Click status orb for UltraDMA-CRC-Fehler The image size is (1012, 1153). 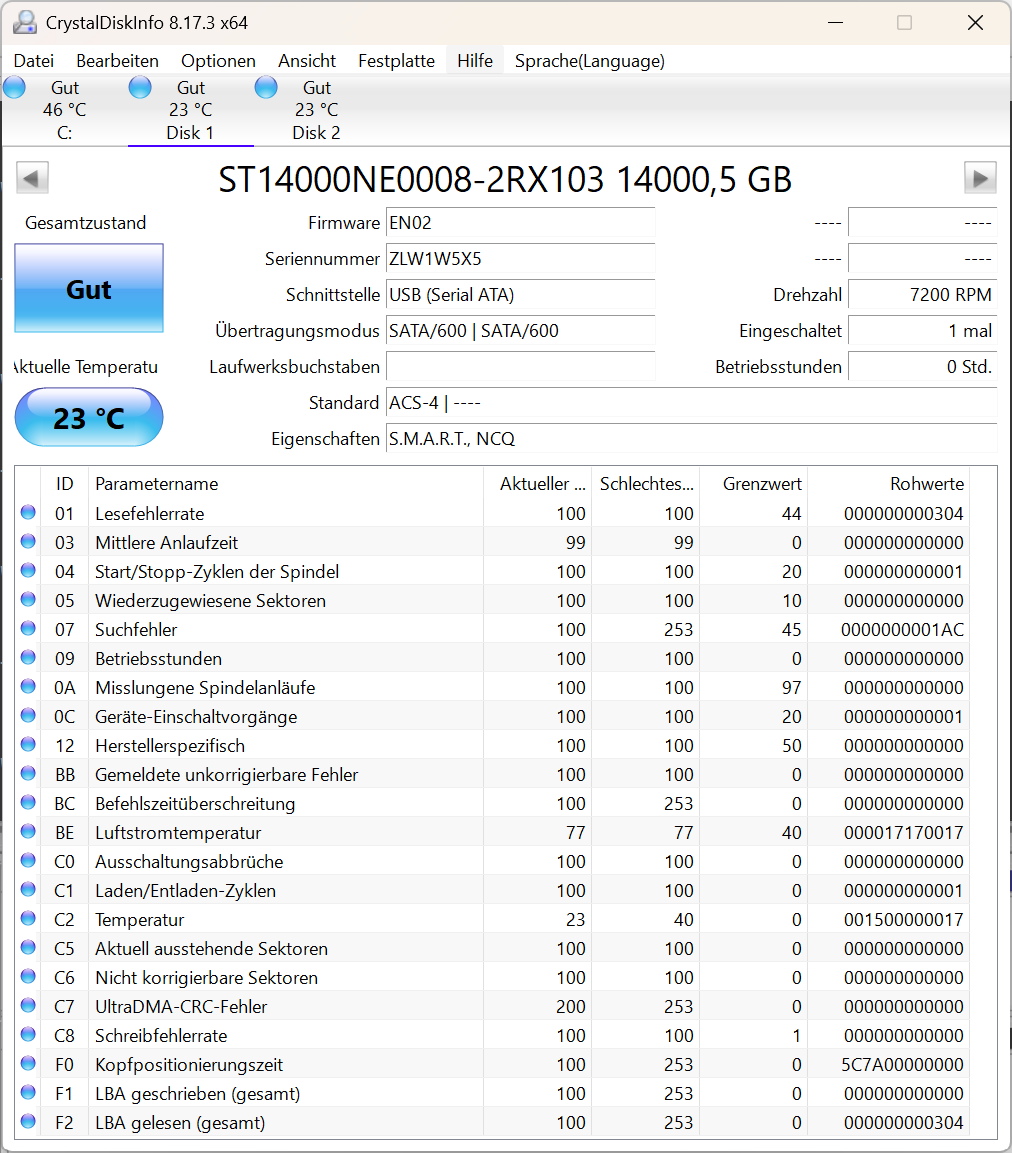click(x=28, y=1005)
